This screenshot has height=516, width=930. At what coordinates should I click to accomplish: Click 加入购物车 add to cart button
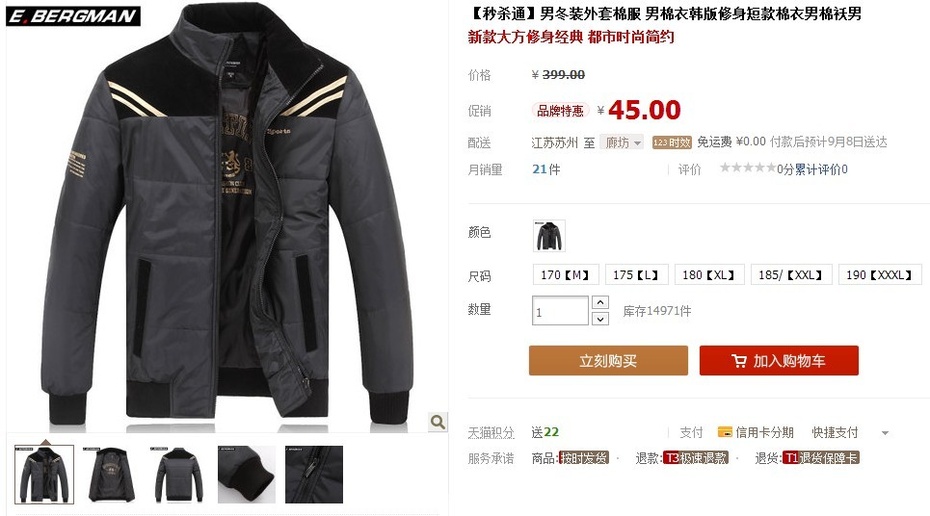(779, 361)
